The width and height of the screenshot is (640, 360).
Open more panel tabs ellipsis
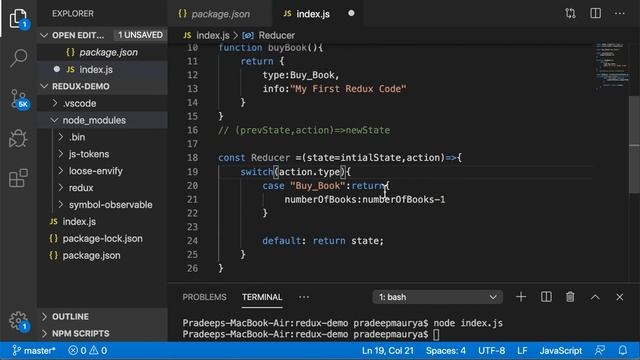pyautogui.click(x=304, y=297)
